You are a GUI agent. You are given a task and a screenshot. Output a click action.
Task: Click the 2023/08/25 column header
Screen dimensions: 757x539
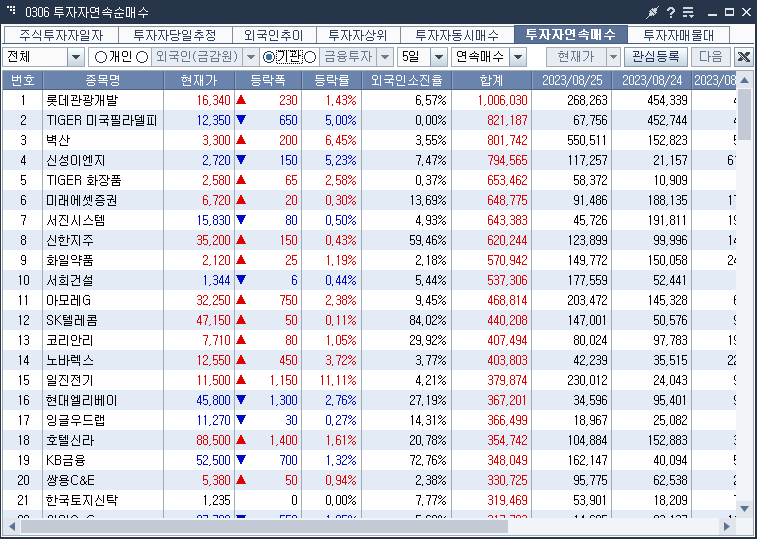[x=572, y=80]
